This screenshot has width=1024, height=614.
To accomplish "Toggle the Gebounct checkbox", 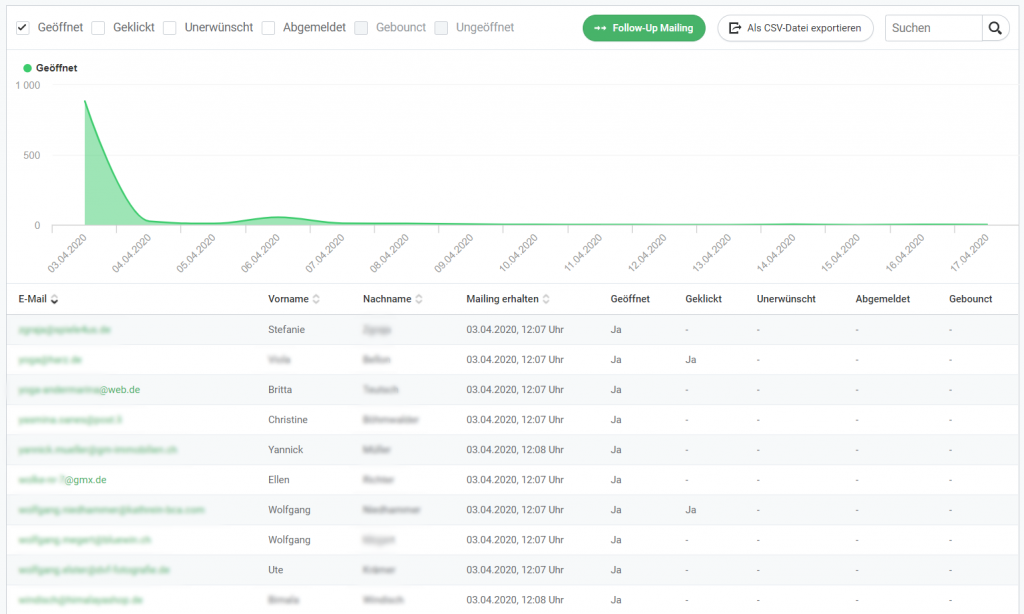I will [361, 27].
